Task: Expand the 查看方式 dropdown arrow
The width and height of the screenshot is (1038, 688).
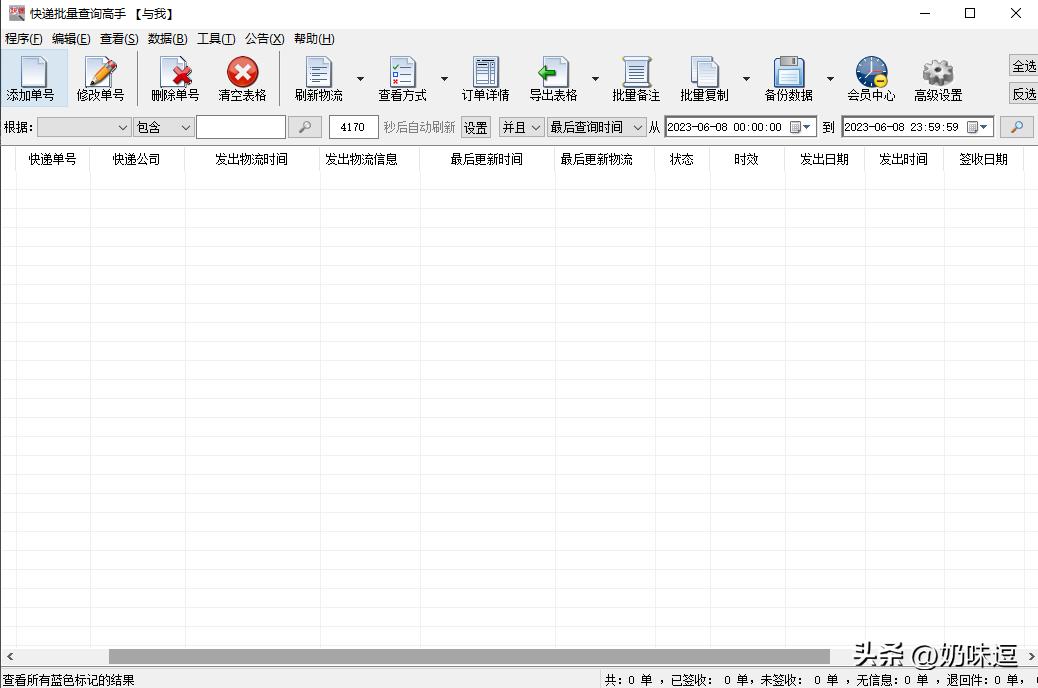Action: point(444,79)
